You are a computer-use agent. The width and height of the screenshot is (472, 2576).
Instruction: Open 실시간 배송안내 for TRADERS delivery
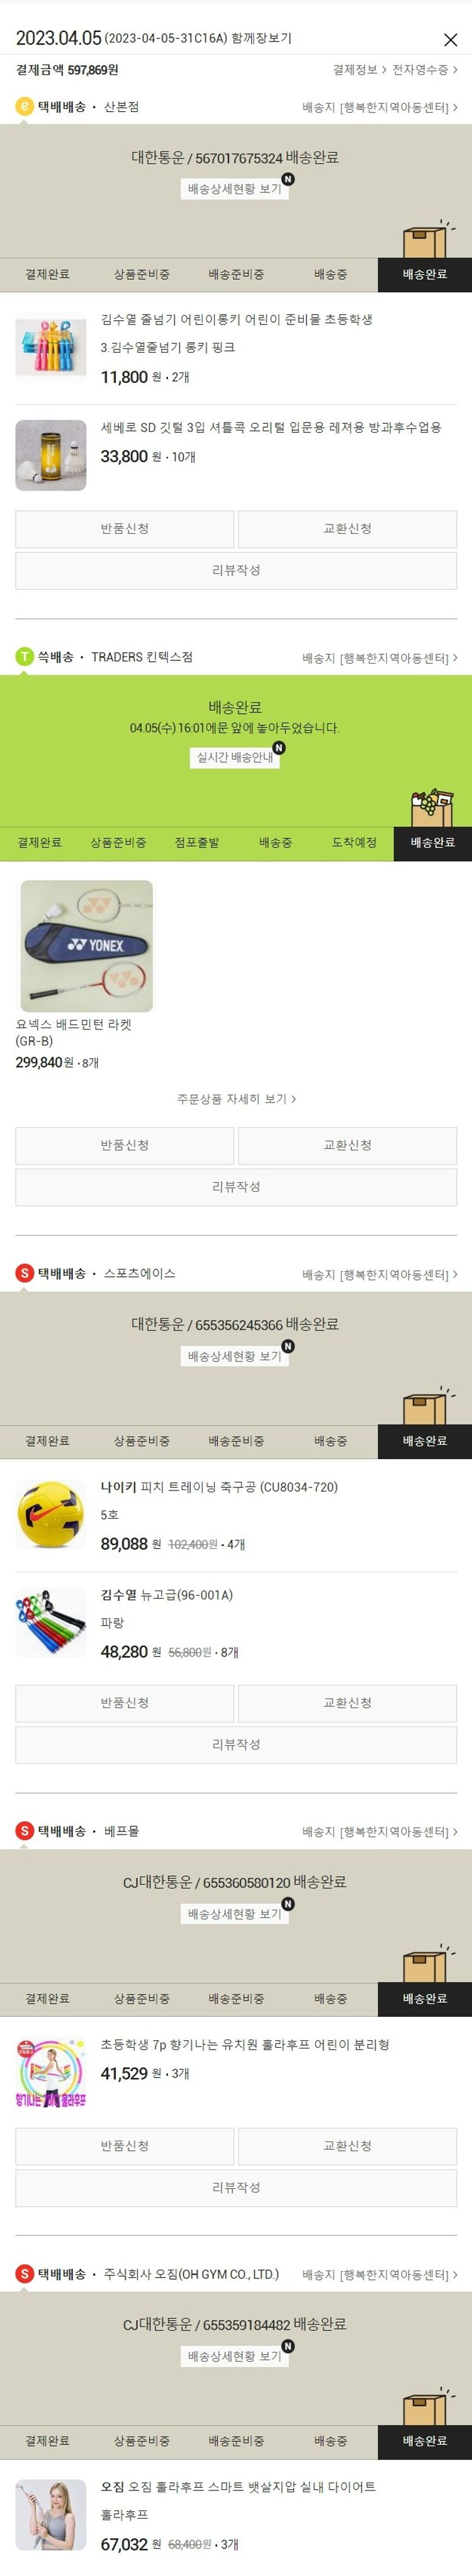[x=235, y=757]
